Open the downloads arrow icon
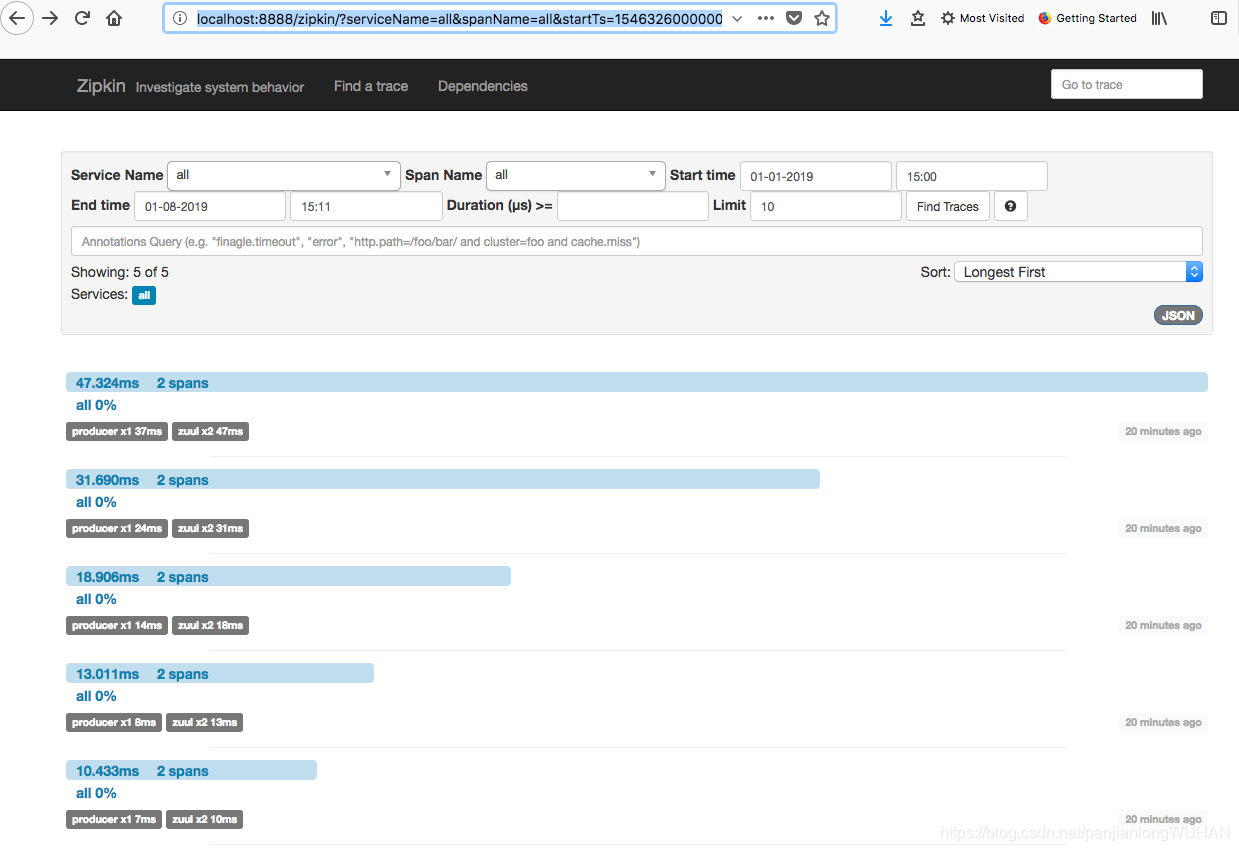The height and width of the screenshot is (851, 1239). 885,17
